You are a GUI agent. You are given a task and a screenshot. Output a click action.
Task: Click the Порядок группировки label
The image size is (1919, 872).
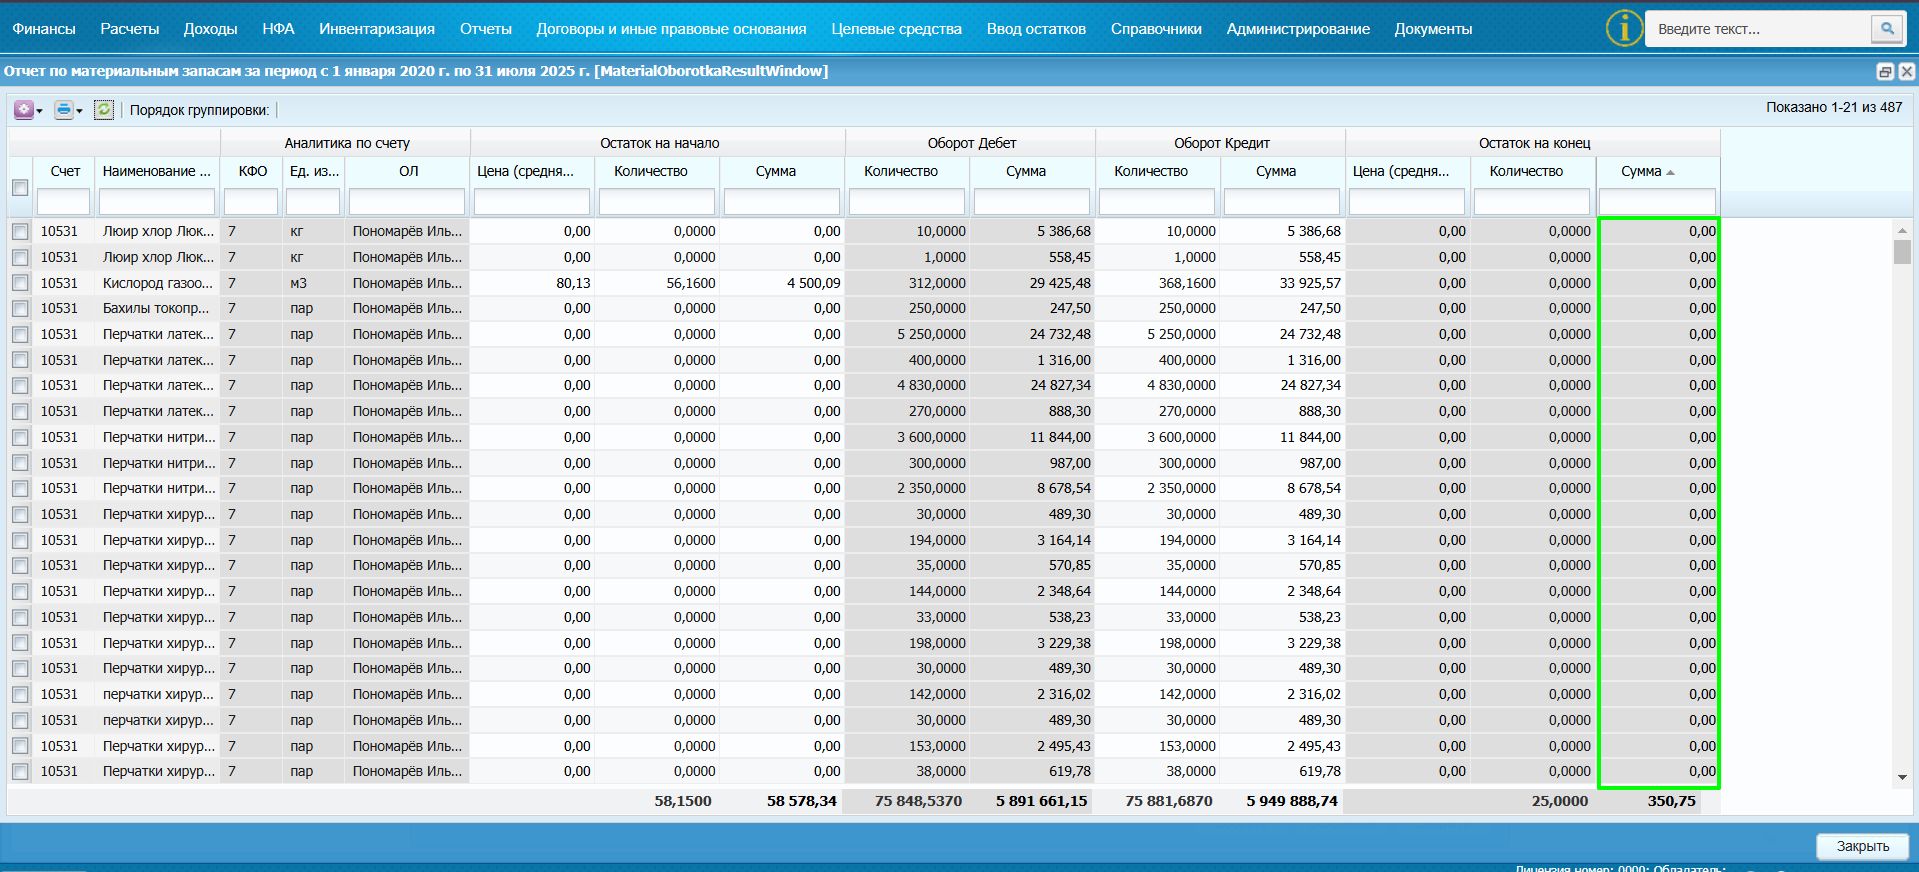pos(199,110)
